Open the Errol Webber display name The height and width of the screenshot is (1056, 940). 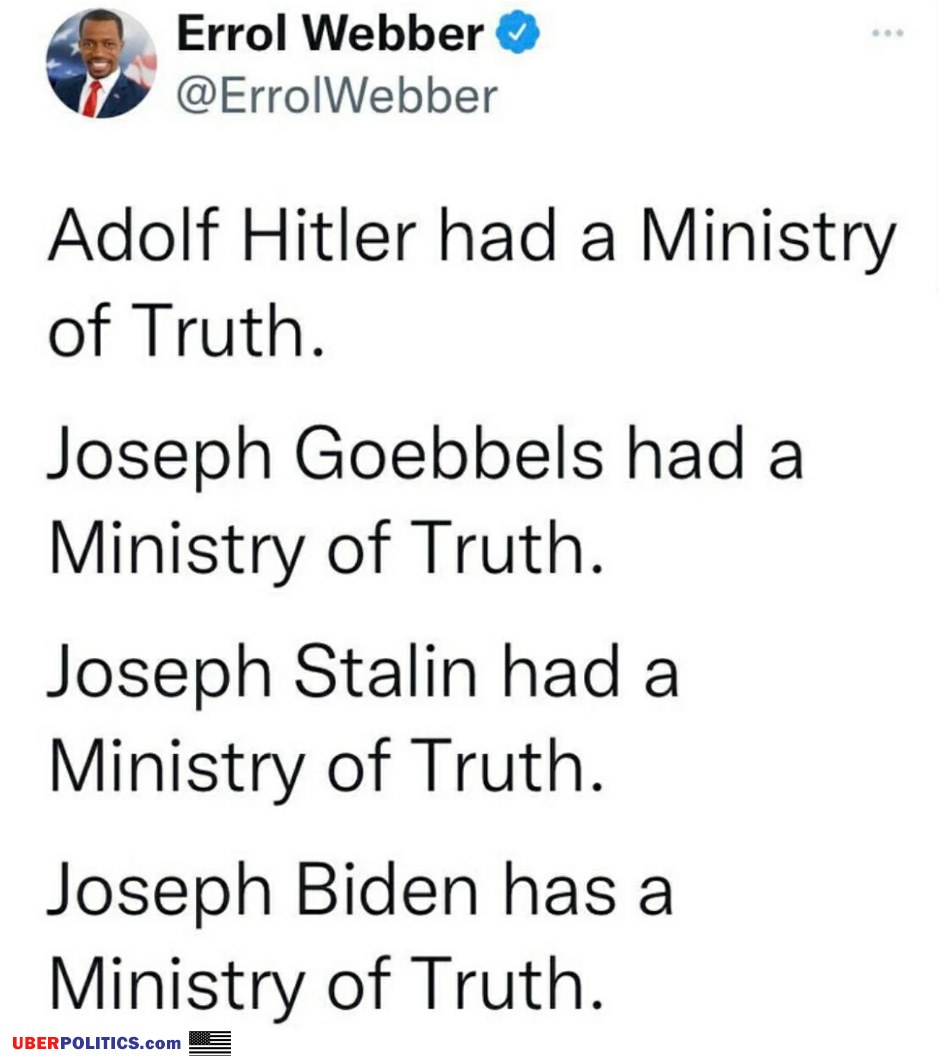tap(330, 36)
